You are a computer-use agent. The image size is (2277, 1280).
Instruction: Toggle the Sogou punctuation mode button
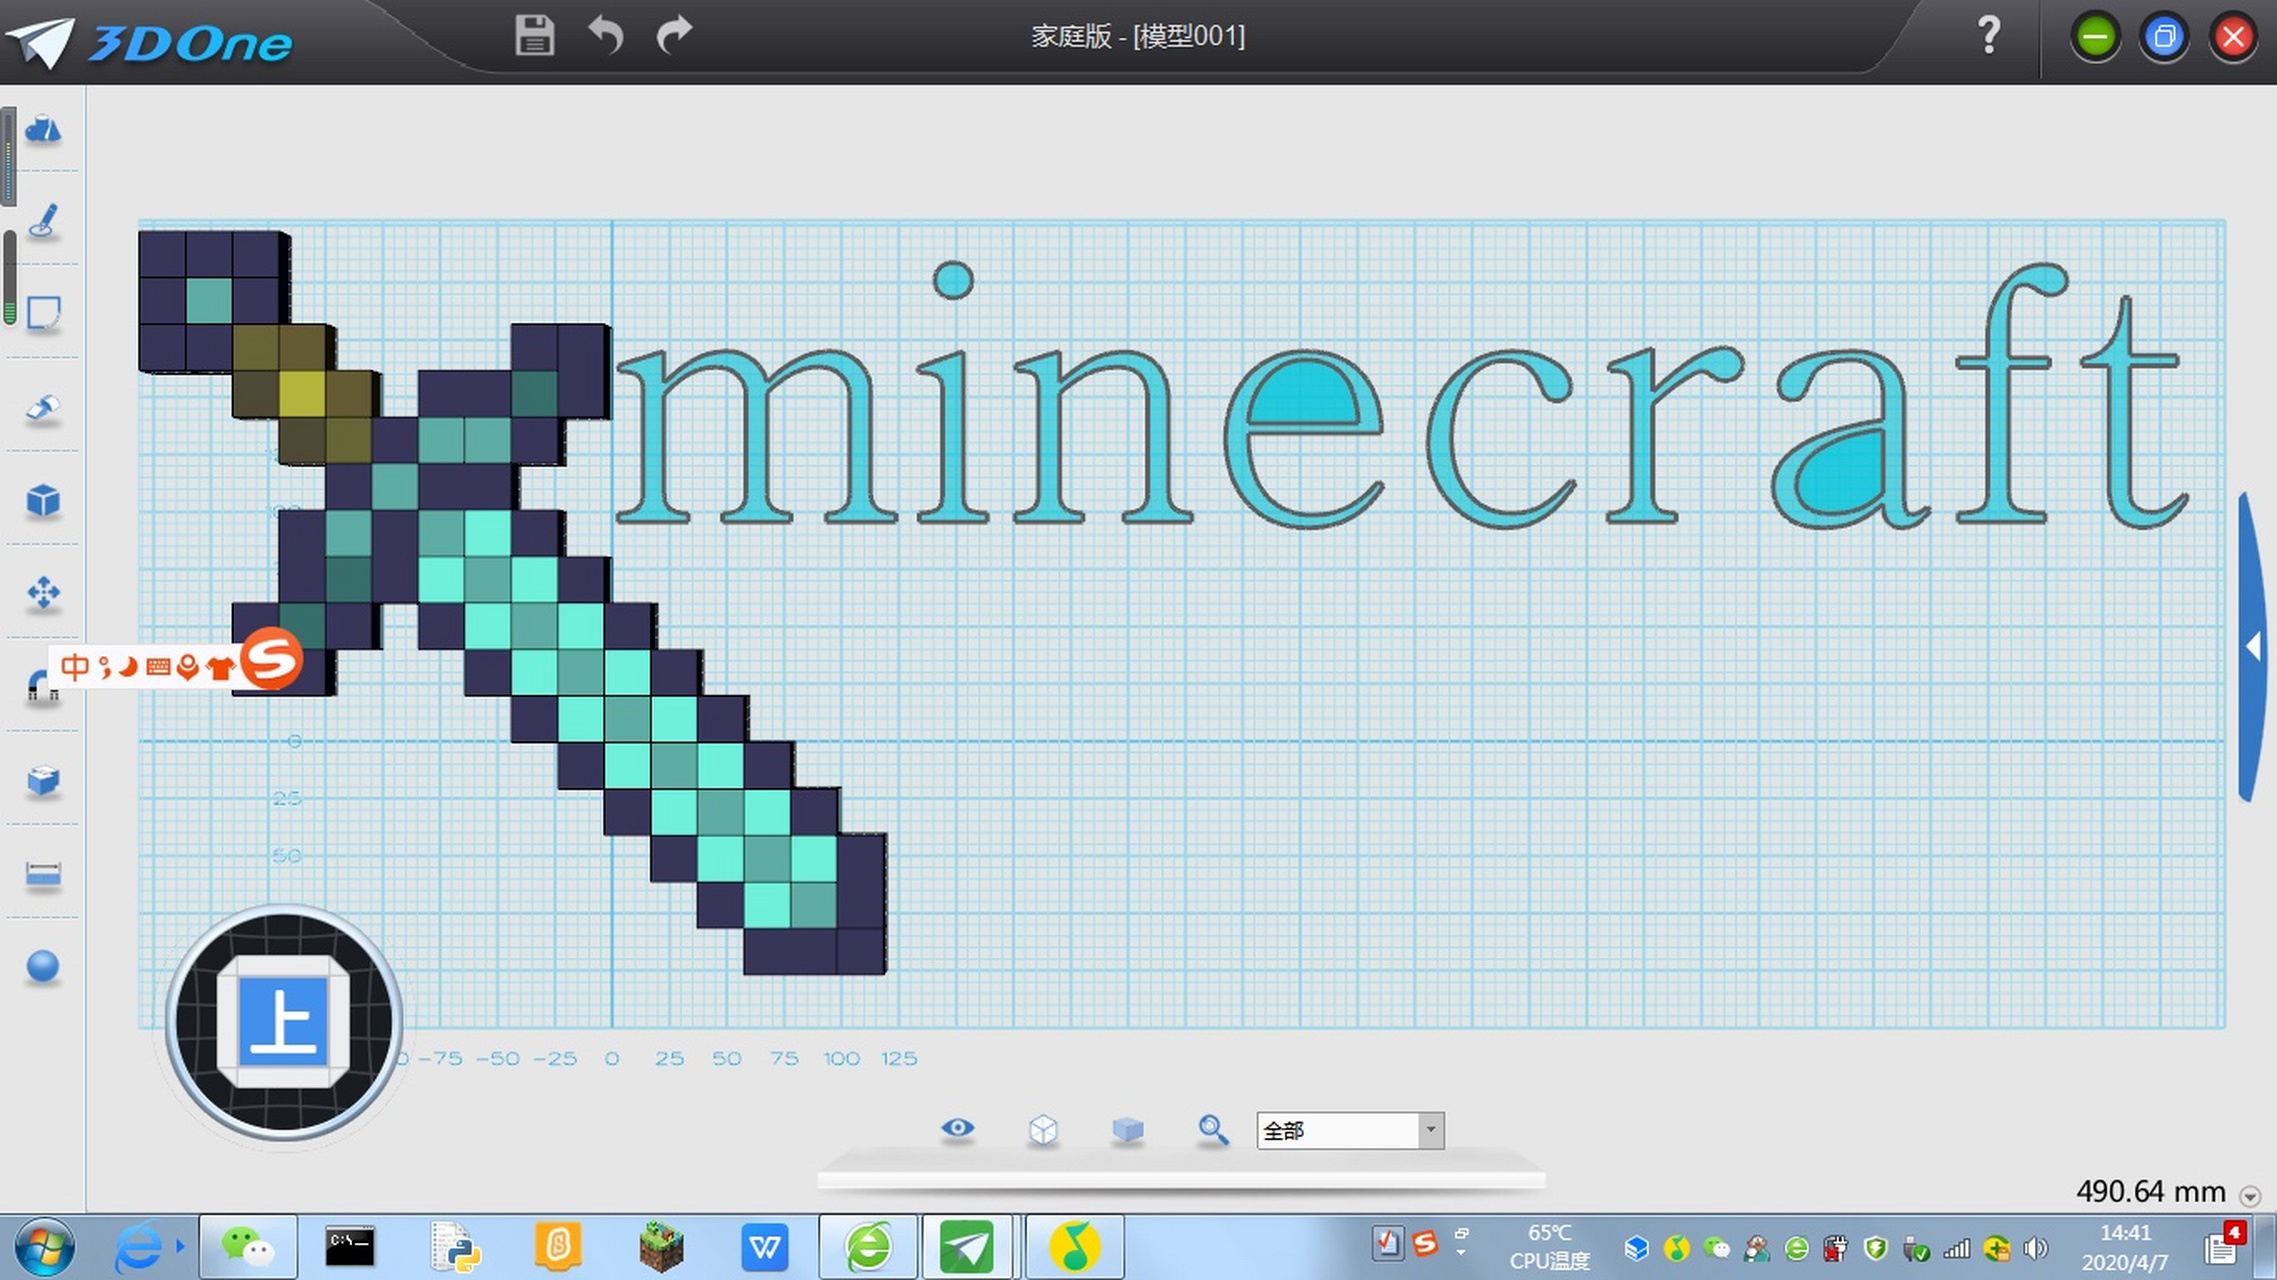tap(105, 667)
